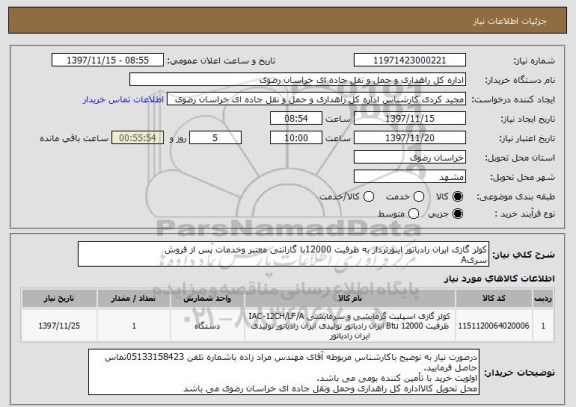
Task: Click the نوع فرآیند خرید label
Action: tap(525, 214)
